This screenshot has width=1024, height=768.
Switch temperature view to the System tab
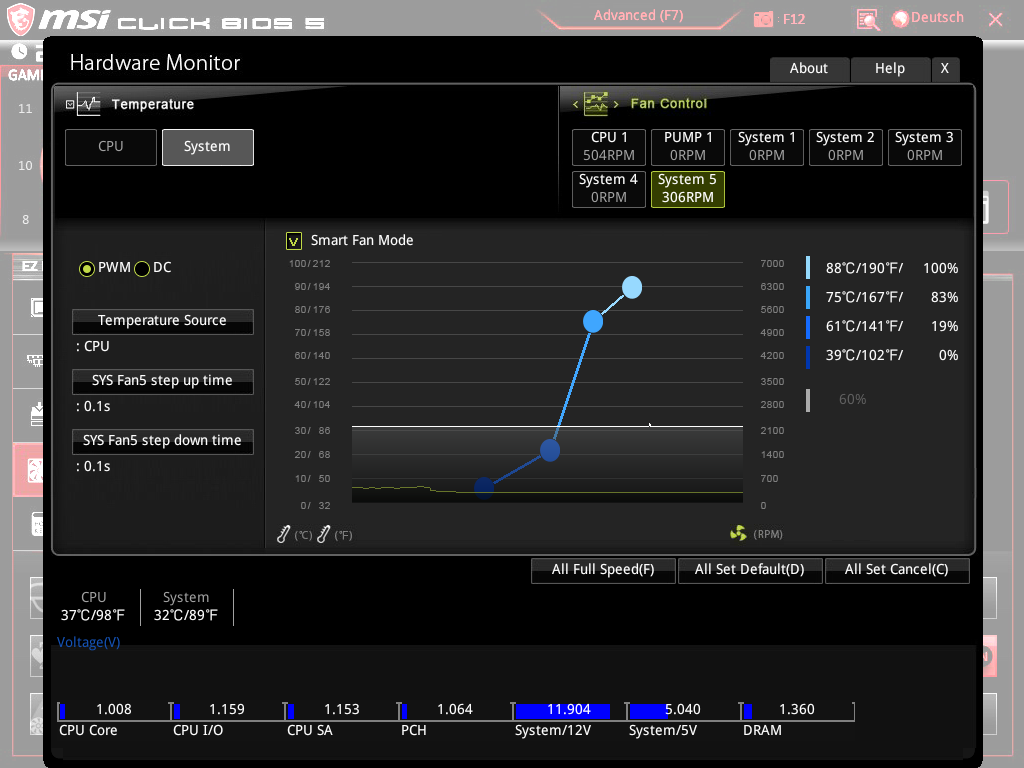pos(208,147)
